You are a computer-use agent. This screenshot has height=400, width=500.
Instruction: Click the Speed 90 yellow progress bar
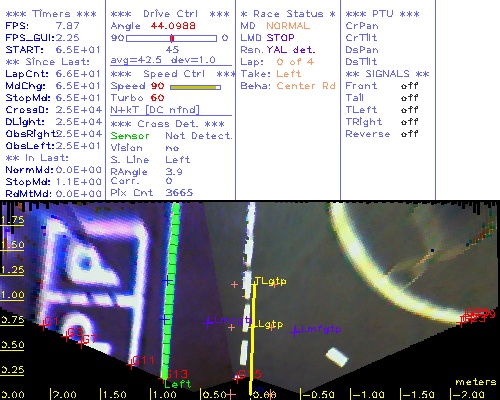pyautogui.click(x=195, y=87)
